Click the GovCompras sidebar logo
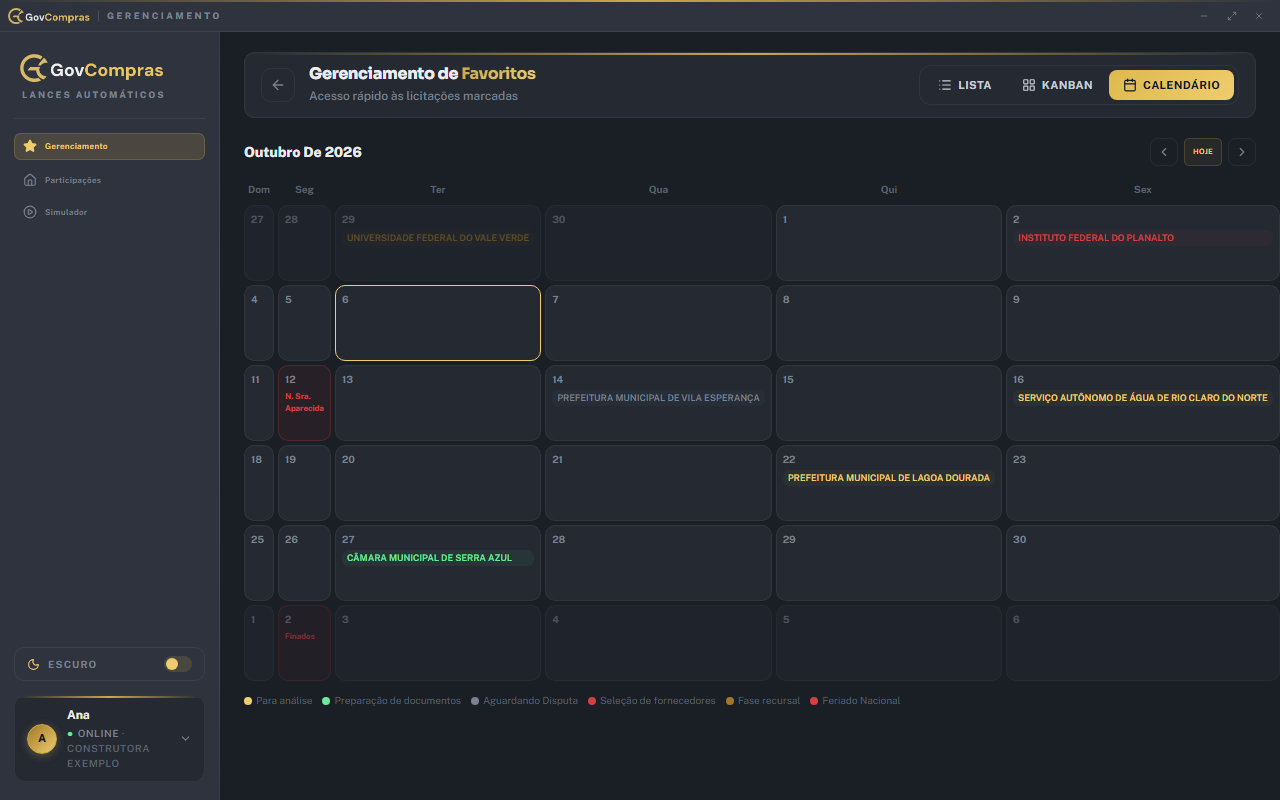 pyautogui.click(x=92, y=69)
